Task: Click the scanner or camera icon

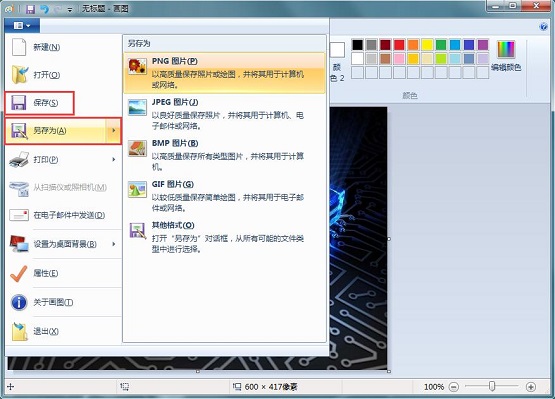Action: [19, 188]
